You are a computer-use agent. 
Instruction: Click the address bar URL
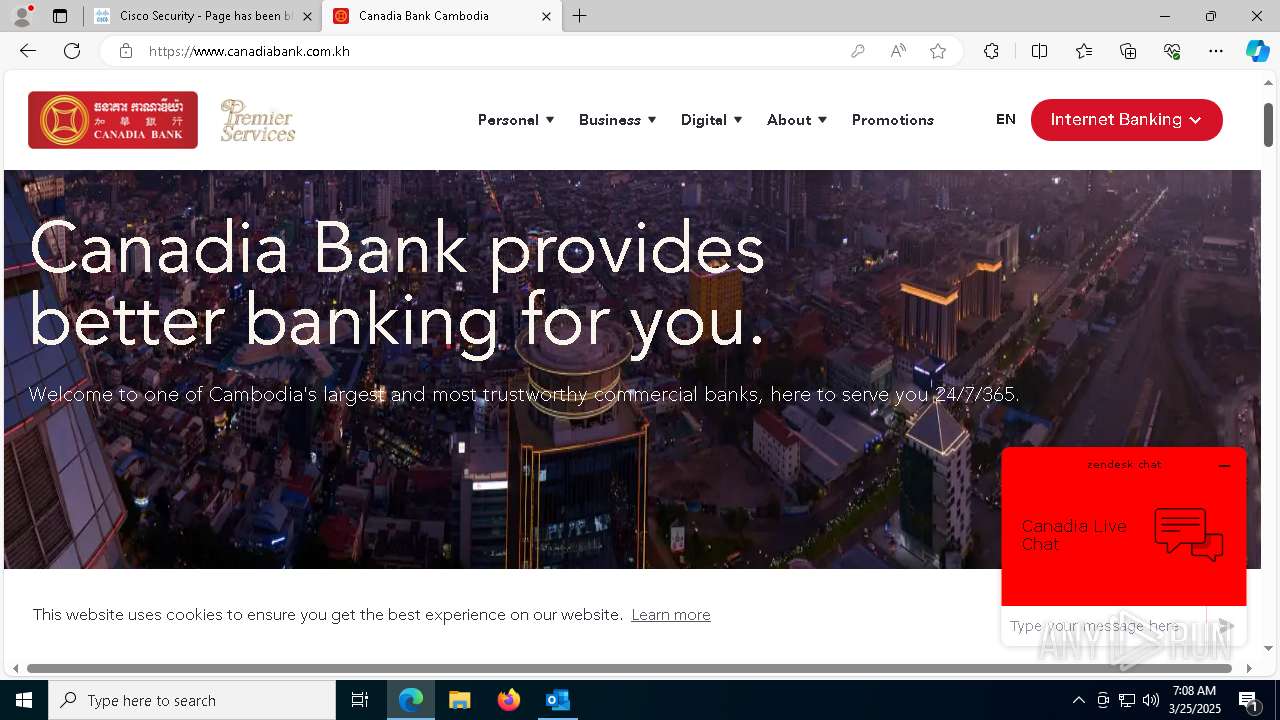pos(249,51)
